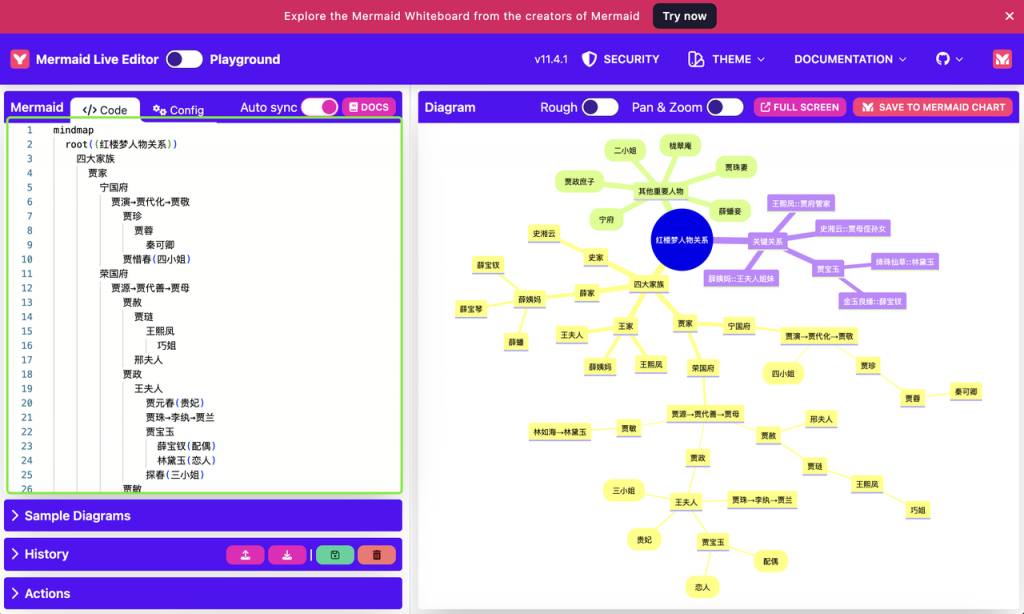This screenshot has width=1024, height=614.
Task: Open the DOCS button
Action: pos(369,107)
